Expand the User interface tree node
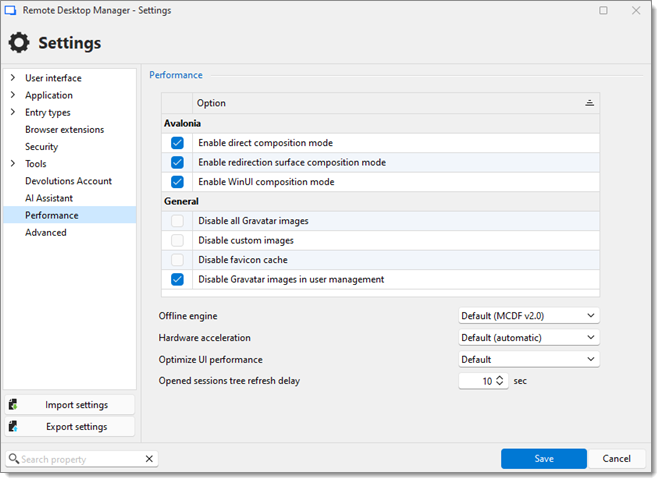 13,78
